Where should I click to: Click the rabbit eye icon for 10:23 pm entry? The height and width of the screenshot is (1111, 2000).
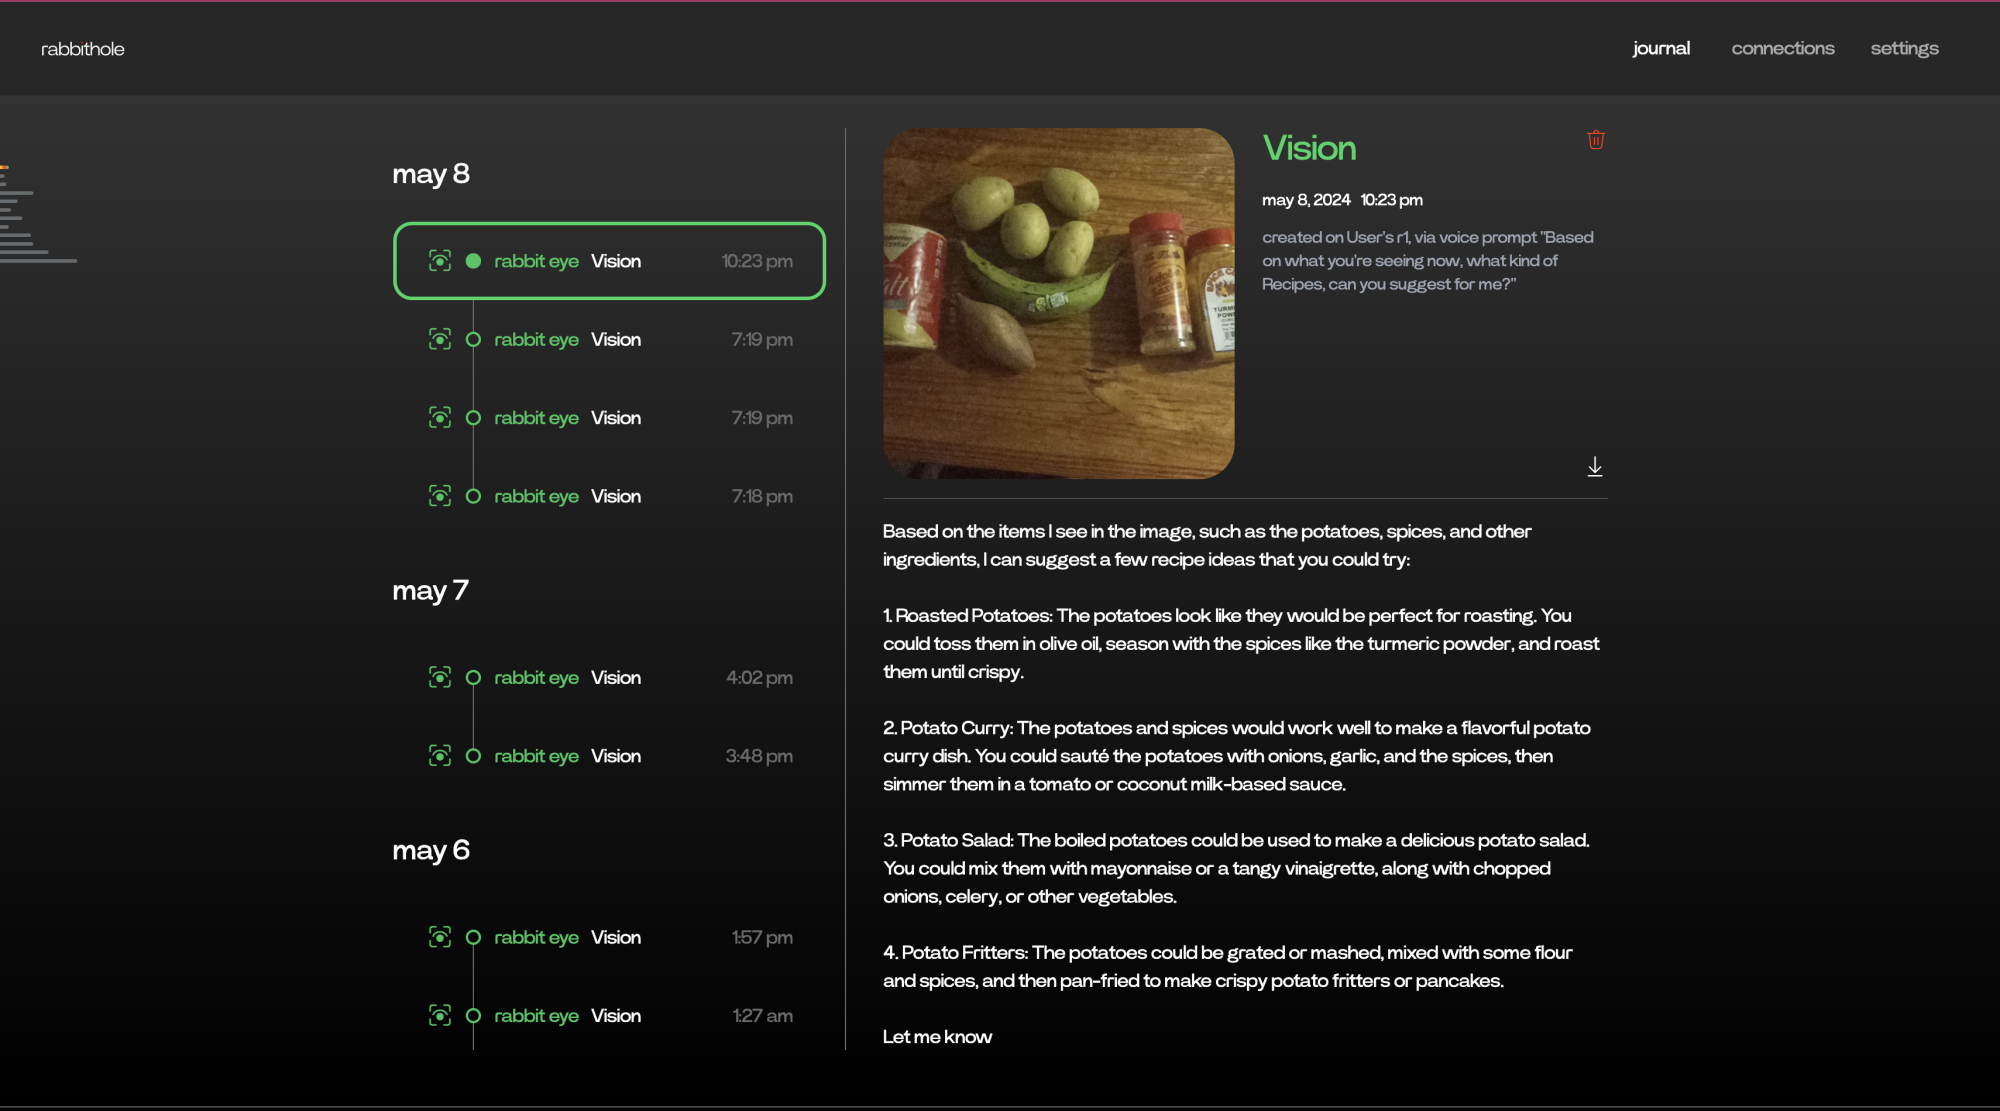click(x=440, y=261)
